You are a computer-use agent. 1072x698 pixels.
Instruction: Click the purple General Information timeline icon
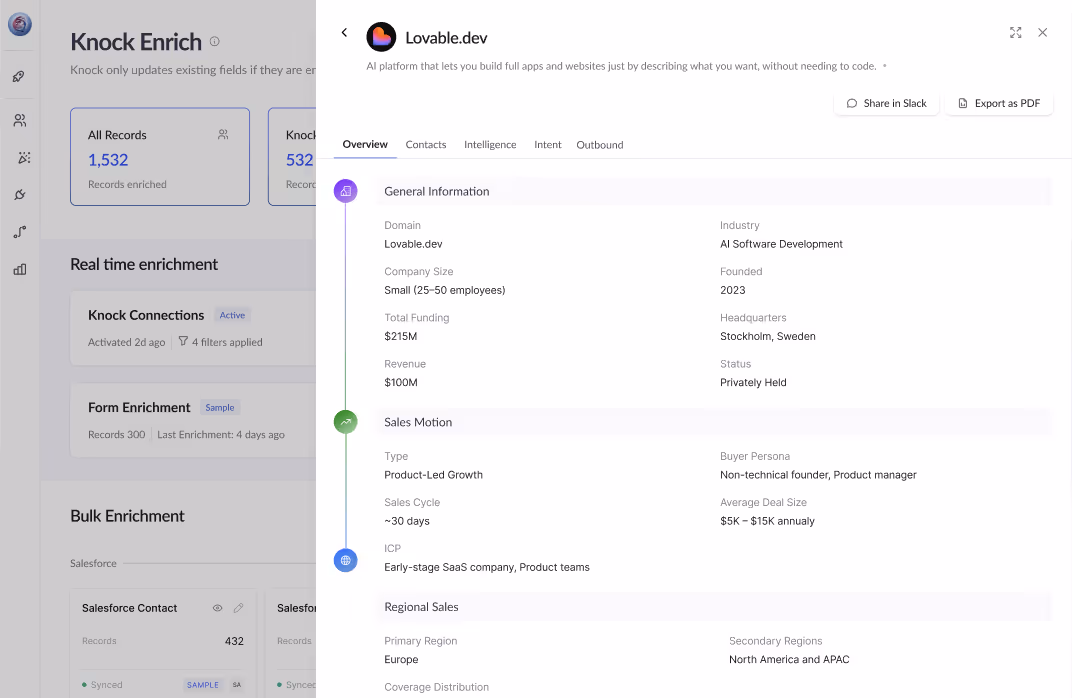[x=345, y=190]
